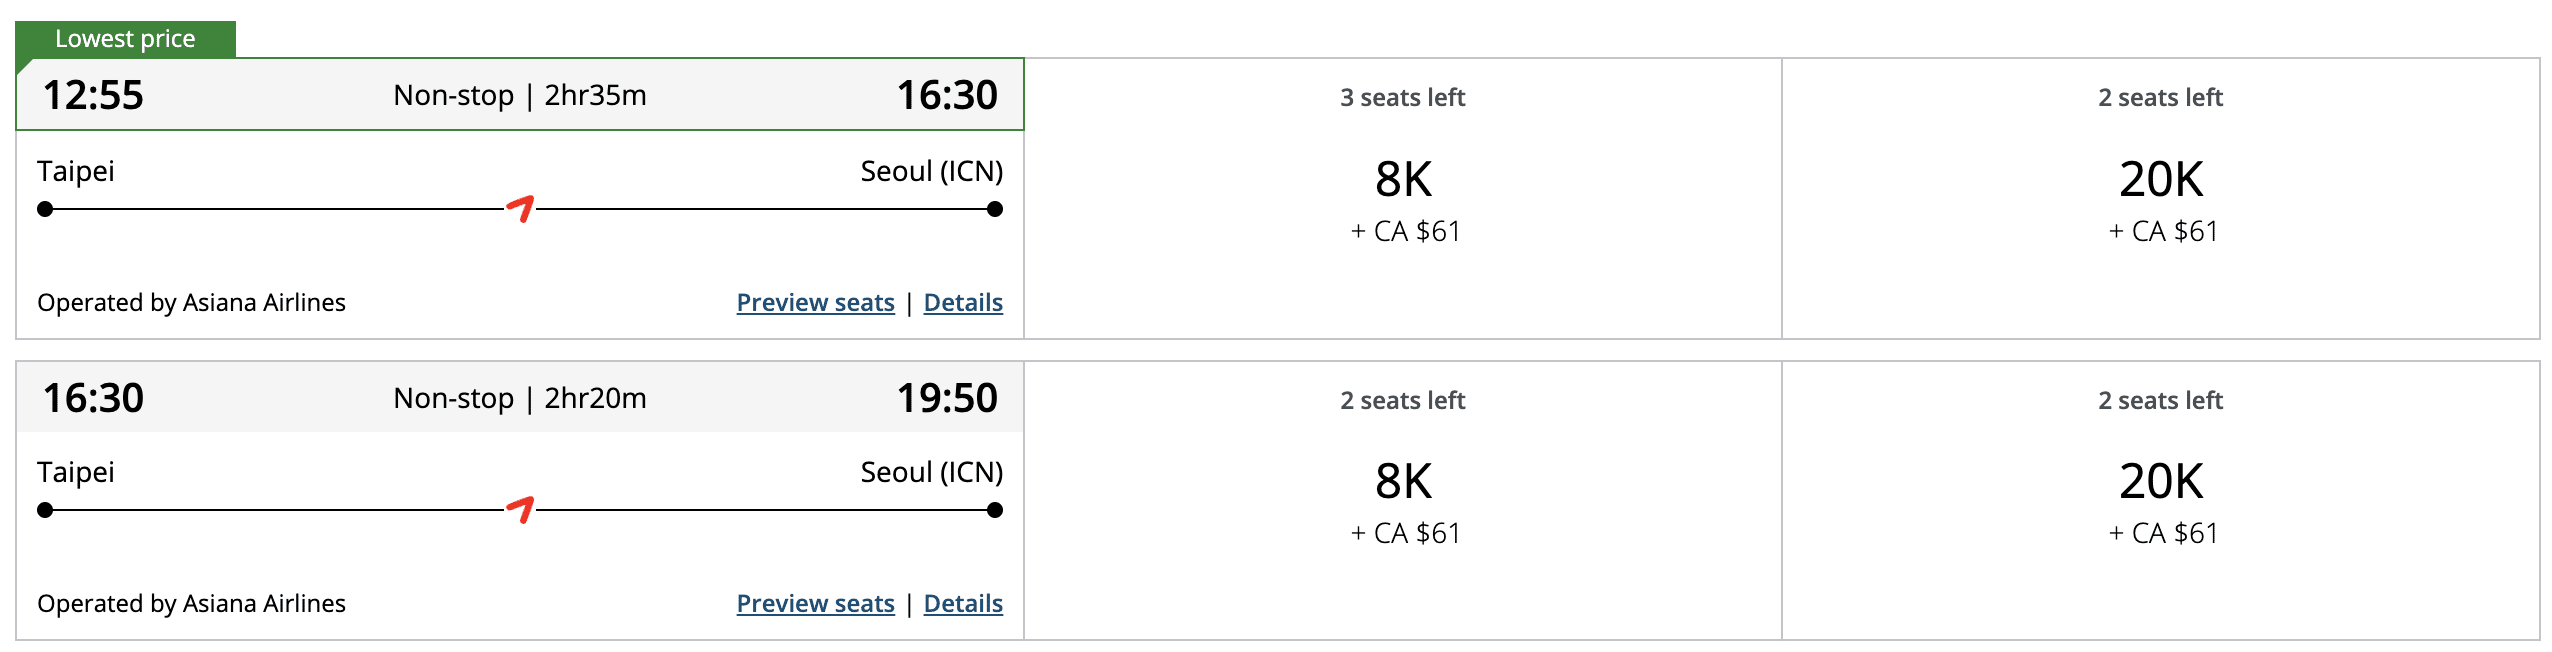The image size is (2552, 652).
Task: Open Details for the 2hr20m flight
Action: click(x=963, y=603)
